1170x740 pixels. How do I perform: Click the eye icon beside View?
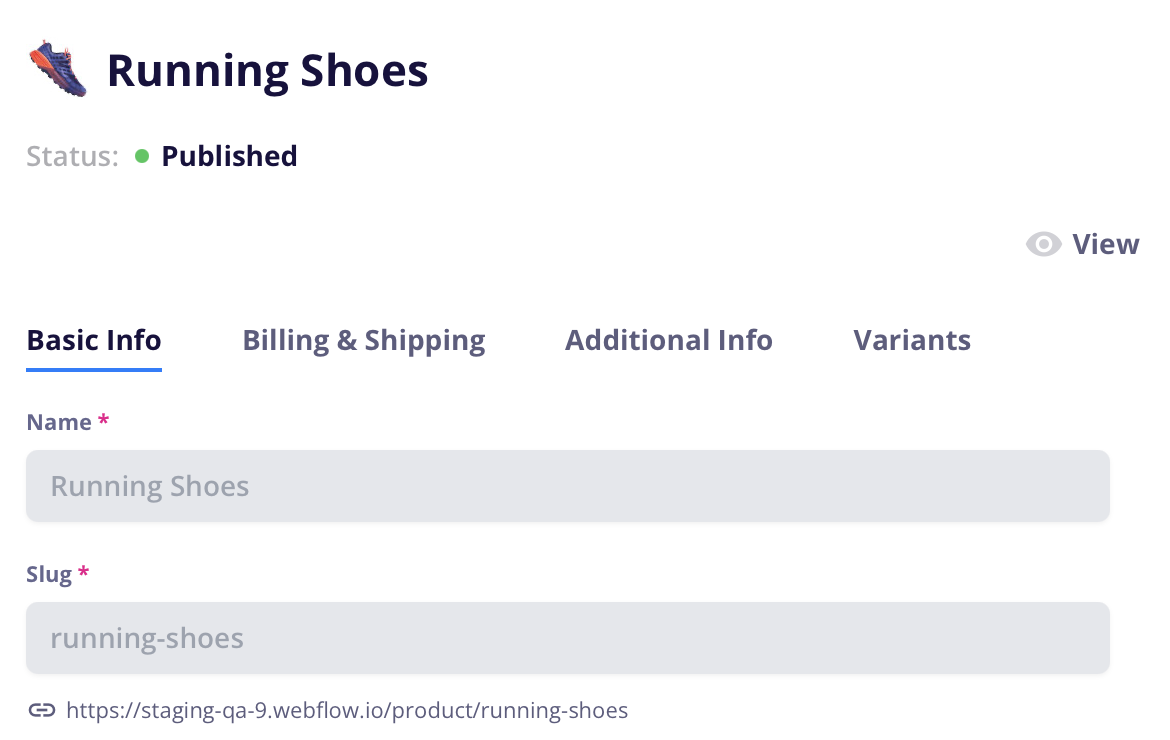coord(1044,245)
